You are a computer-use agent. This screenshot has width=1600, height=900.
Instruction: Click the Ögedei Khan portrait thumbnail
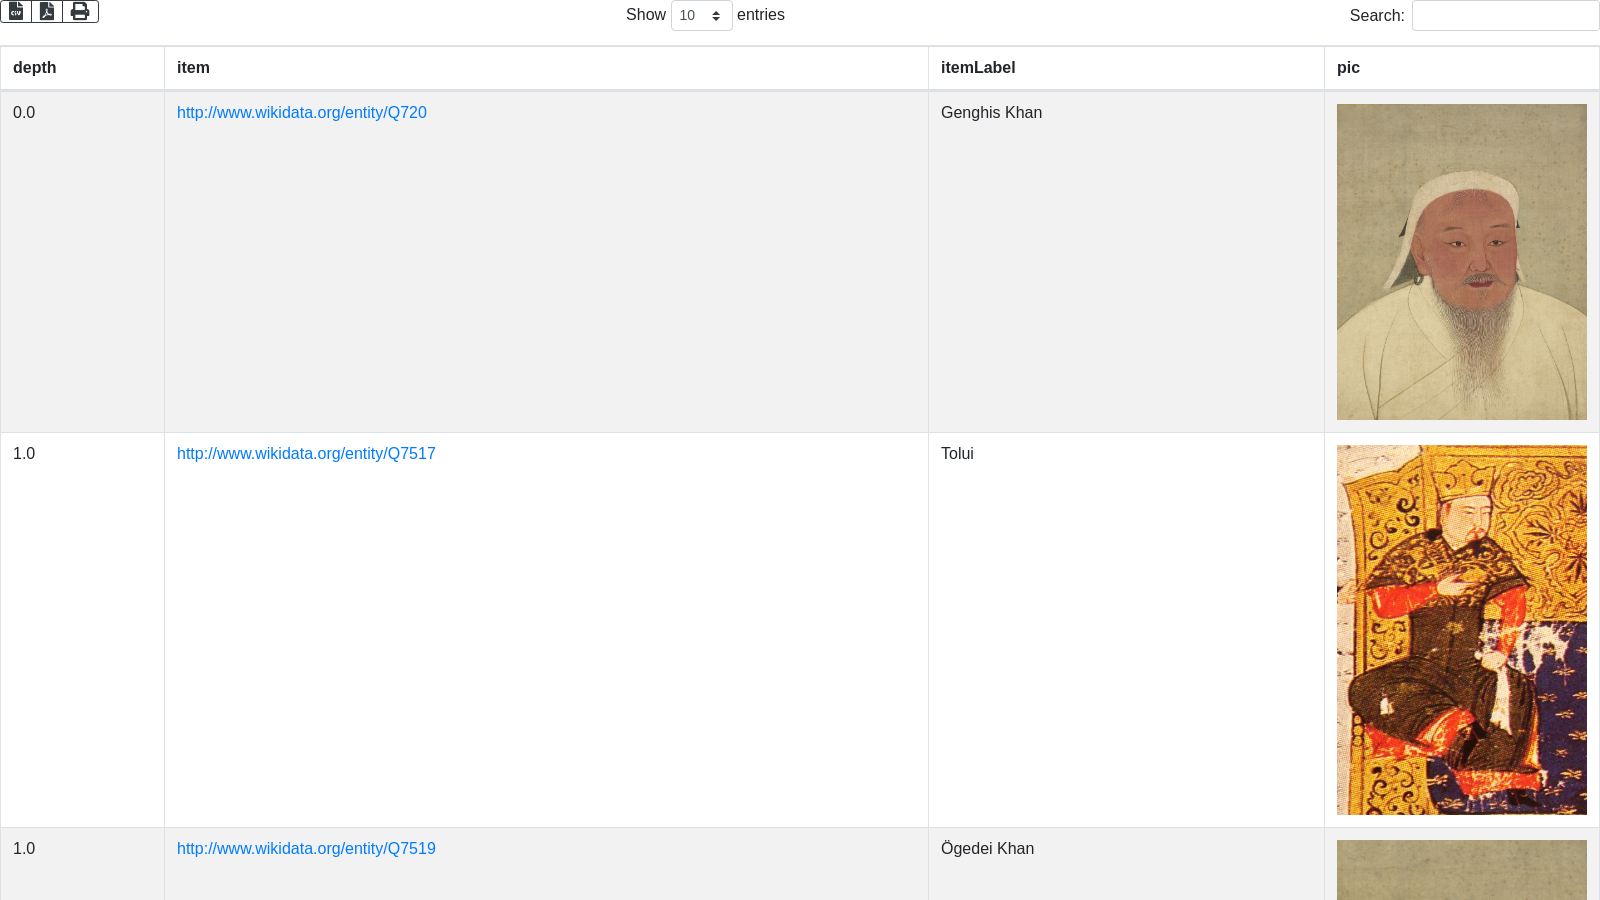[1461, 870]
